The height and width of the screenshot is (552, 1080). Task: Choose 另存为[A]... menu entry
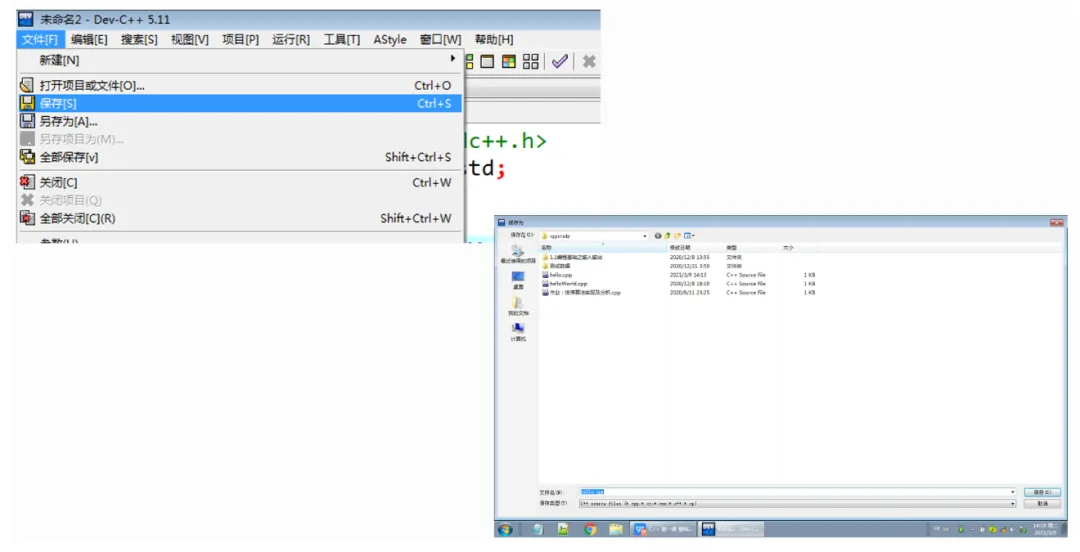(x=240, y=121)
